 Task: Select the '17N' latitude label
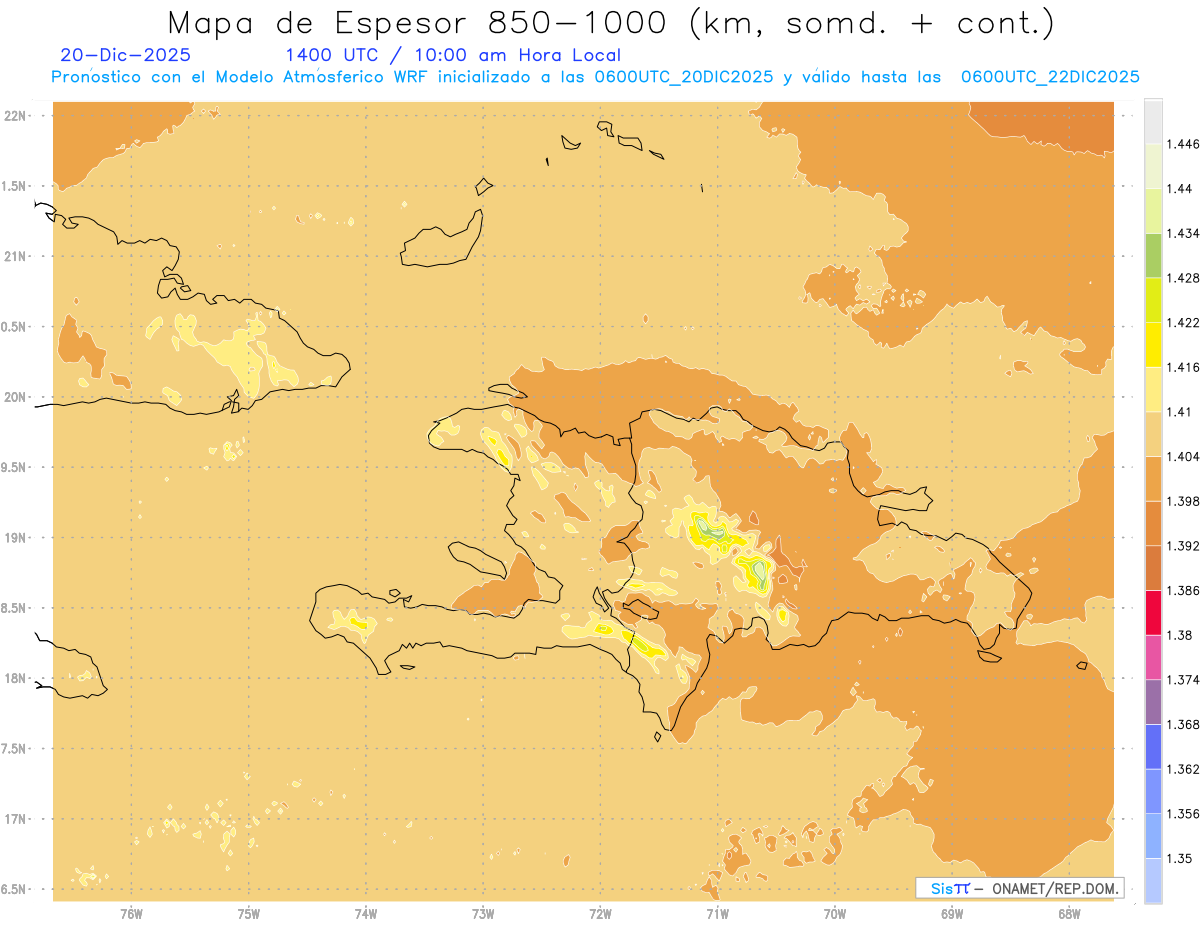pos(15,819)
